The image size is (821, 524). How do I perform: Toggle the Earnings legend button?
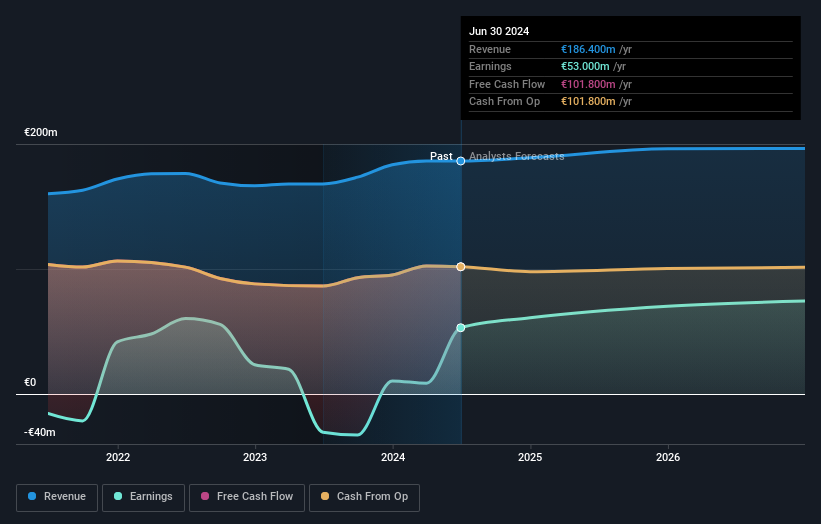143,497
